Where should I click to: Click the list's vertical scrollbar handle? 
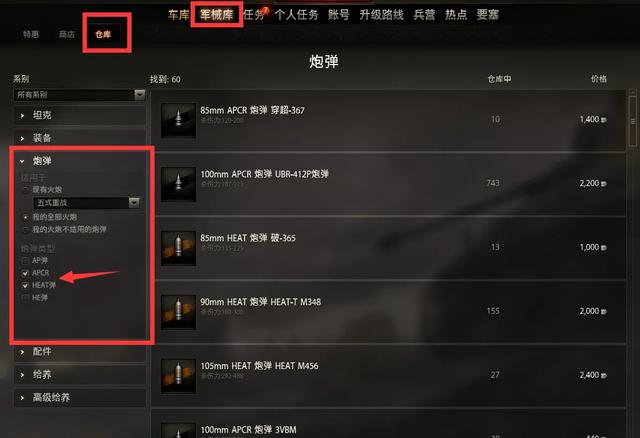[633, 121]
